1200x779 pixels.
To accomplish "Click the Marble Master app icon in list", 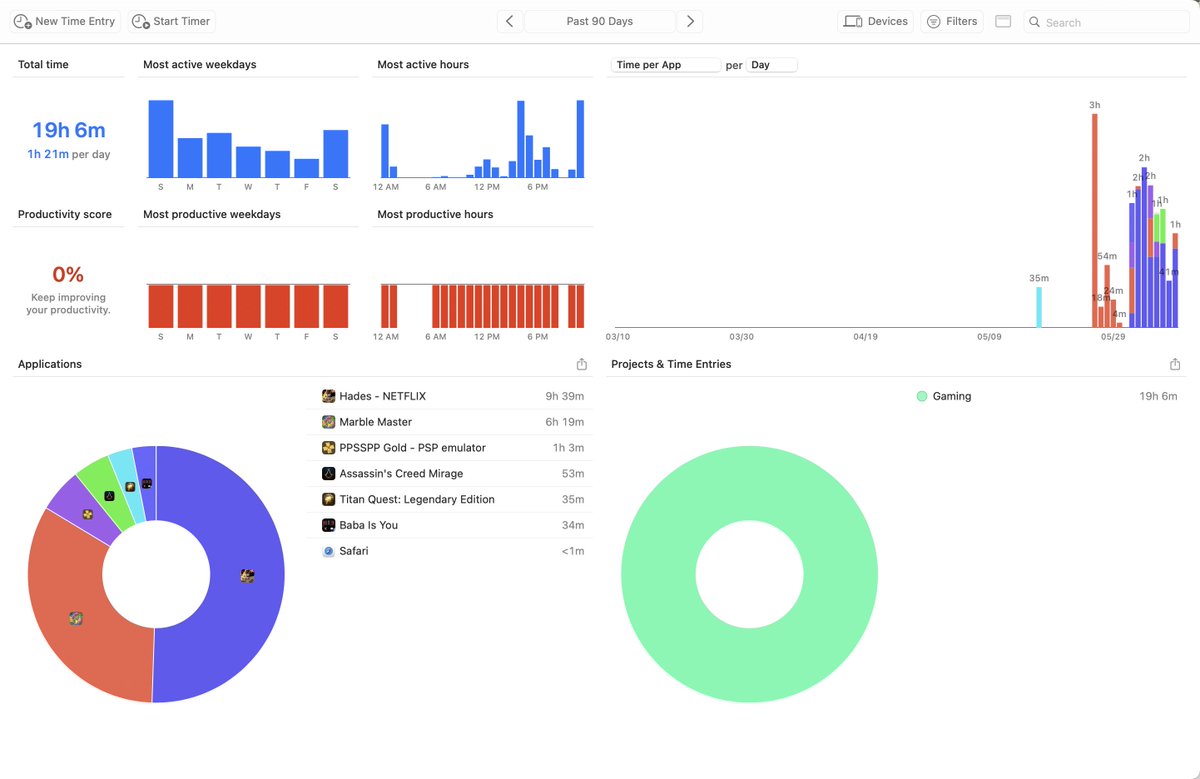I will pyautogui.click(x=328, y=422).
